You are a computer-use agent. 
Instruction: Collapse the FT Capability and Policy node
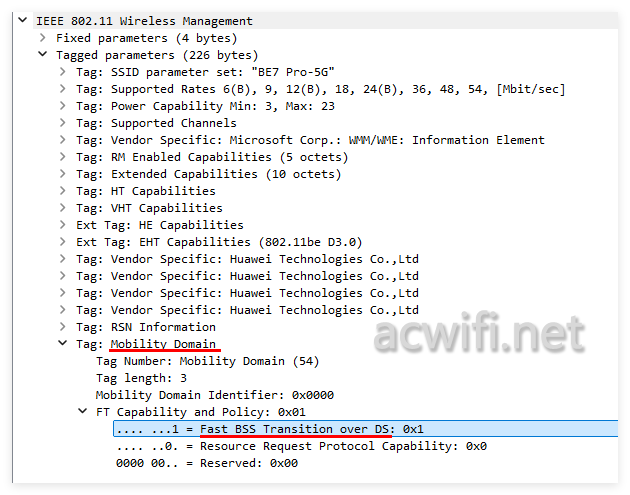click(83, 412)
